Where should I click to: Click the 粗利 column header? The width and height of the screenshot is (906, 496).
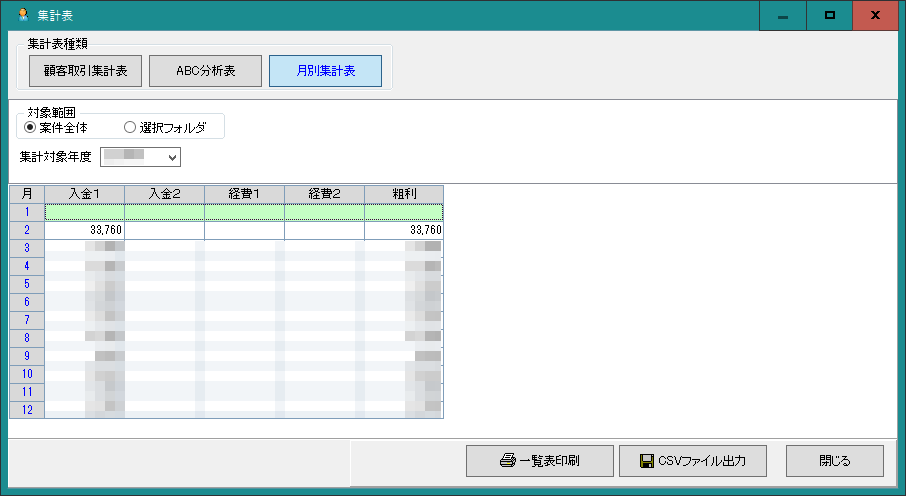point(403,193)
